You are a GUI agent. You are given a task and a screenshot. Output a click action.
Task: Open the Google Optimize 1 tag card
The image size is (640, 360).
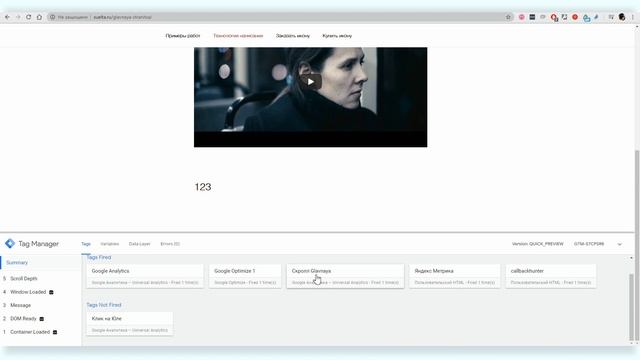[245, 276]
